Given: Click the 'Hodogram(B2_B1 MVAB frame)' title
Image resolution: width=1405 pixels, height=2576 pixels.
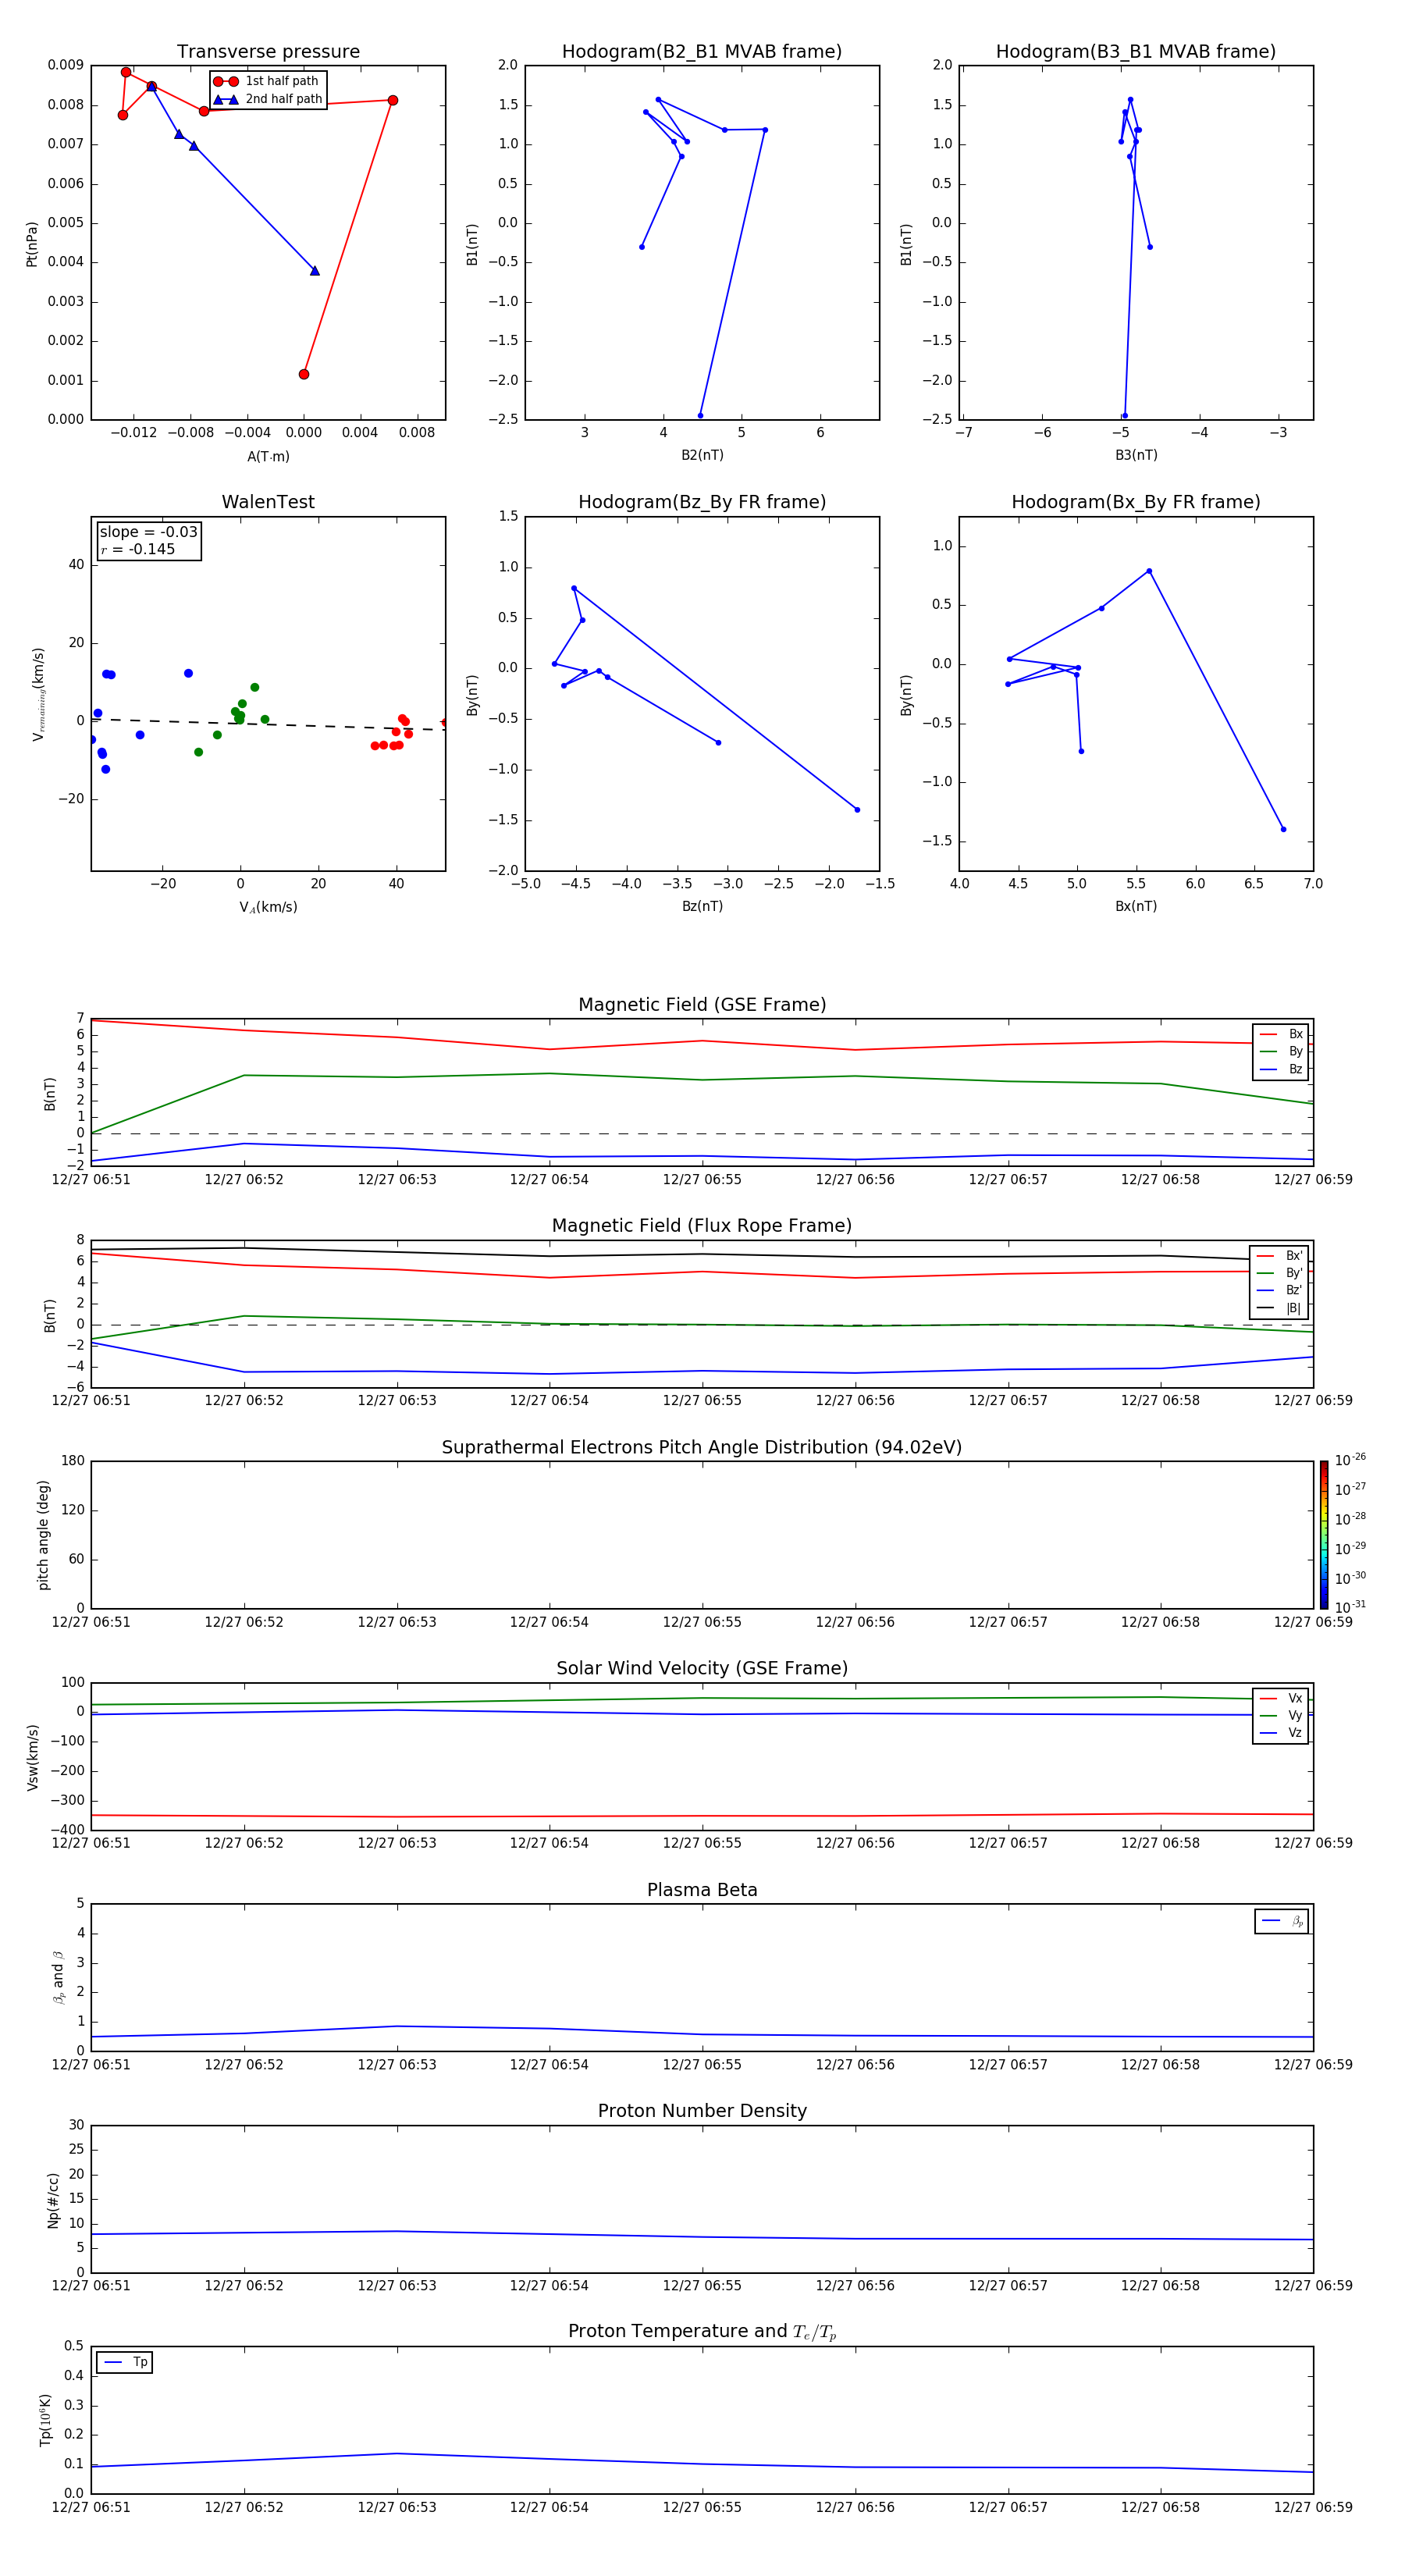Looking at the screenshot, I should click(701, 52).
